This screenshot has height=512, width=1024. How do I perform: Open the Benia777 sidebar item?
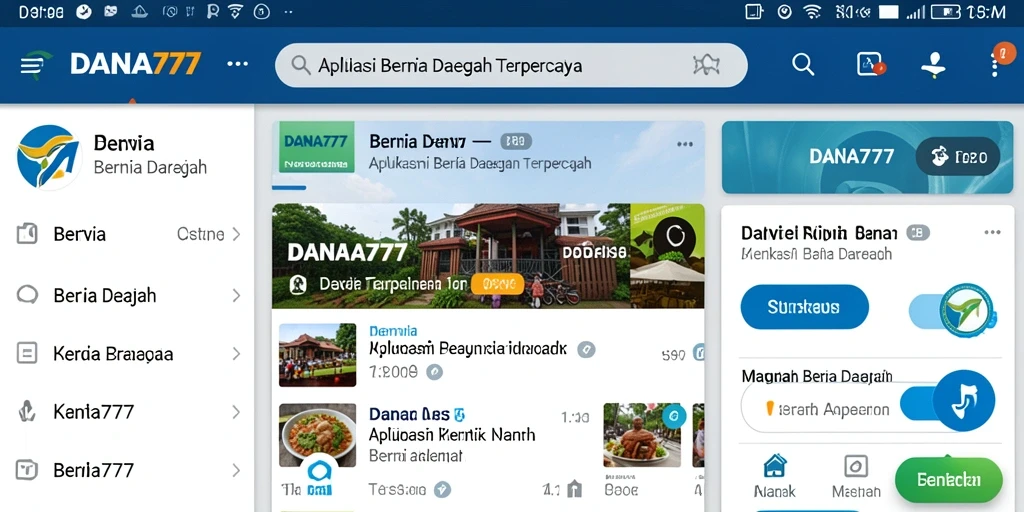coord(127,470)
